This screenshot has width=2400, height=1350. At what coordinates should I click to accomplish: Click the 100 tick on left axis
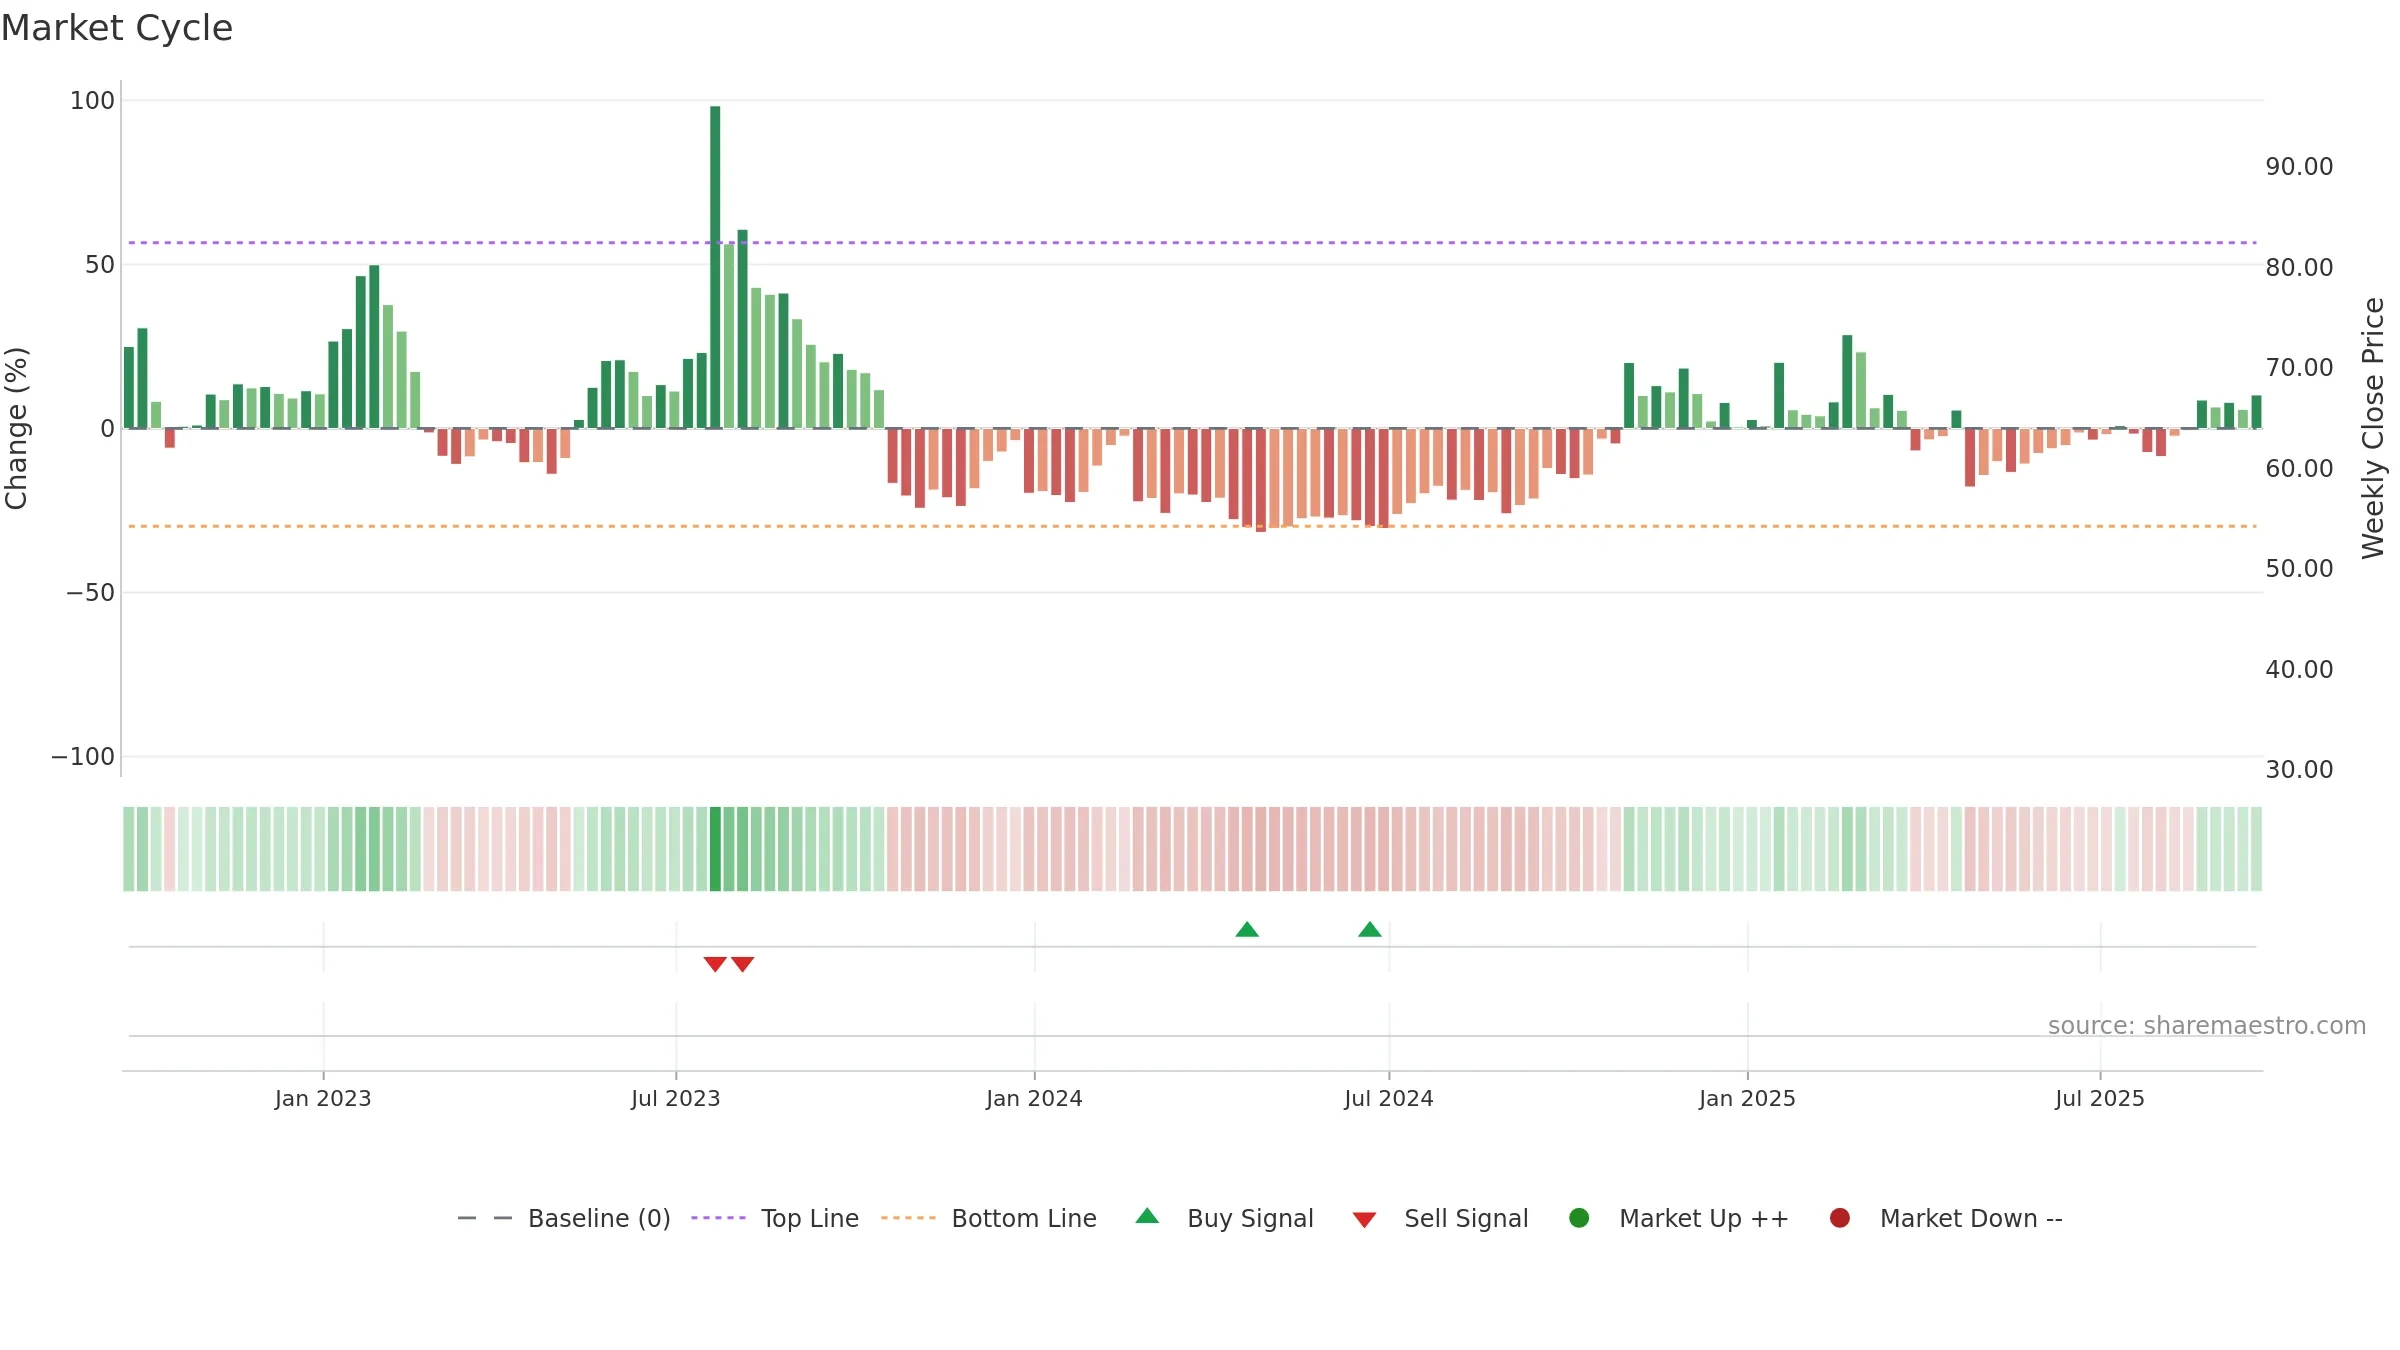92,101
